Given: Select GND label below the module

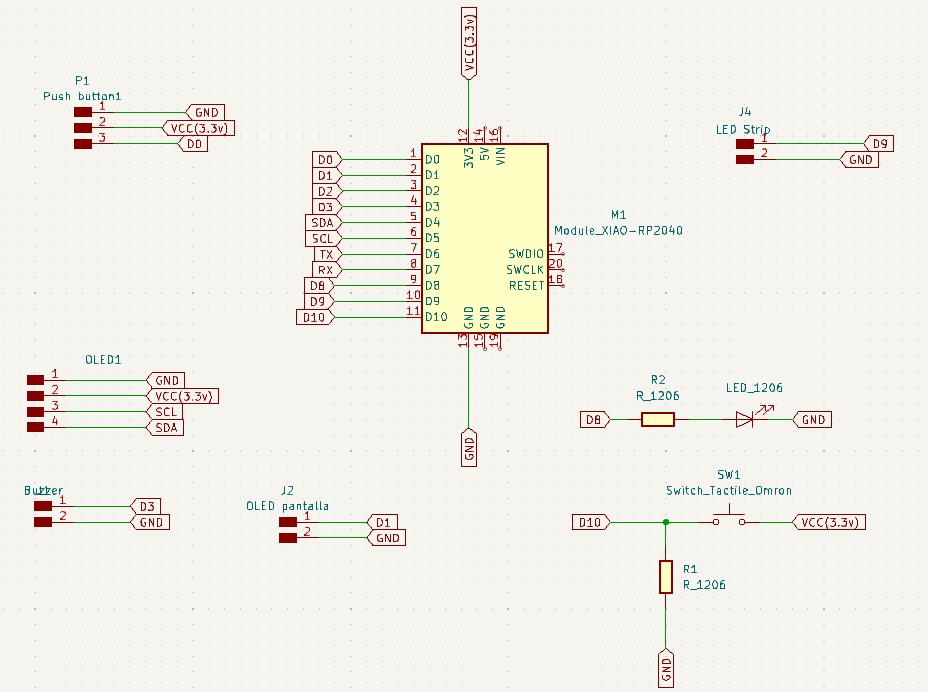Looking at the screenshot, I should pyautogui.click(x=469, y=447).
